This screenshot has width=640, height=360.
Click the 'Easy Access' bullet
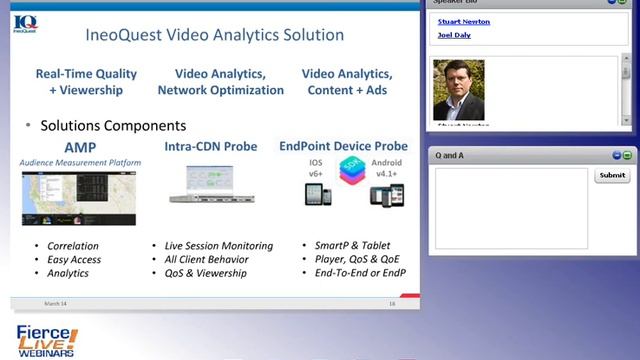coord(74,260)
